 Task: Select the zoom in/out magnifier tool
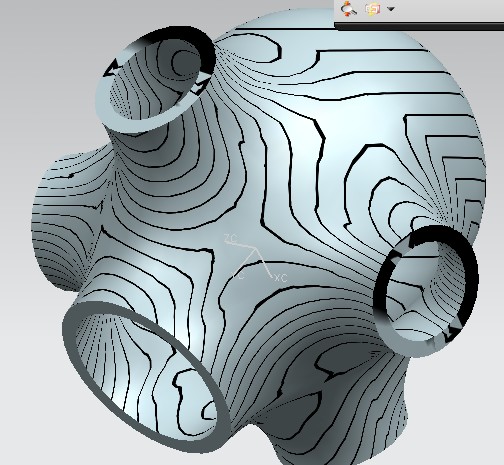point(349,9)
